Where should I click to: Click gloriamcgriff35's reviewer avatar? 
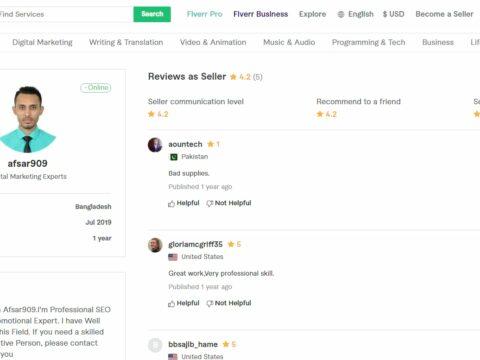point(155,245)
